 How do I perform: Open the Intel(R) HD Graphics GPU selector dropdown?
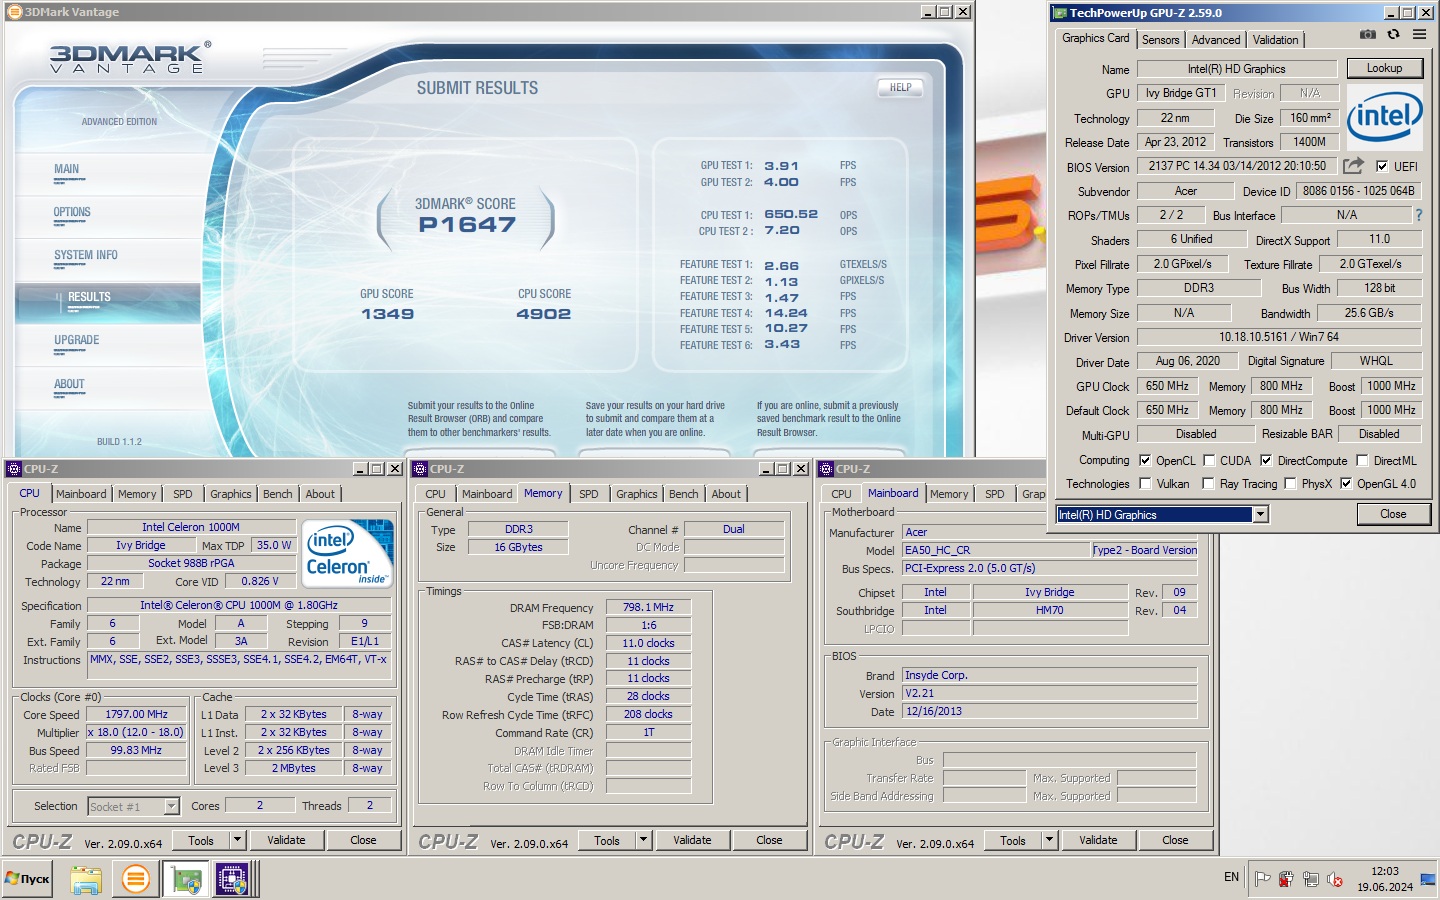pos(1260,514)
